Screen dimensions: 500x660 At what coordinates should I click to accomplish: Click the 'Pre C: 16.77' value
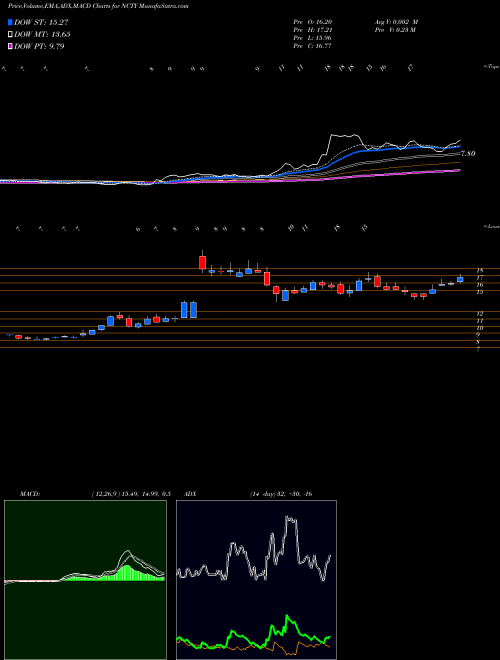pos(313,46)
